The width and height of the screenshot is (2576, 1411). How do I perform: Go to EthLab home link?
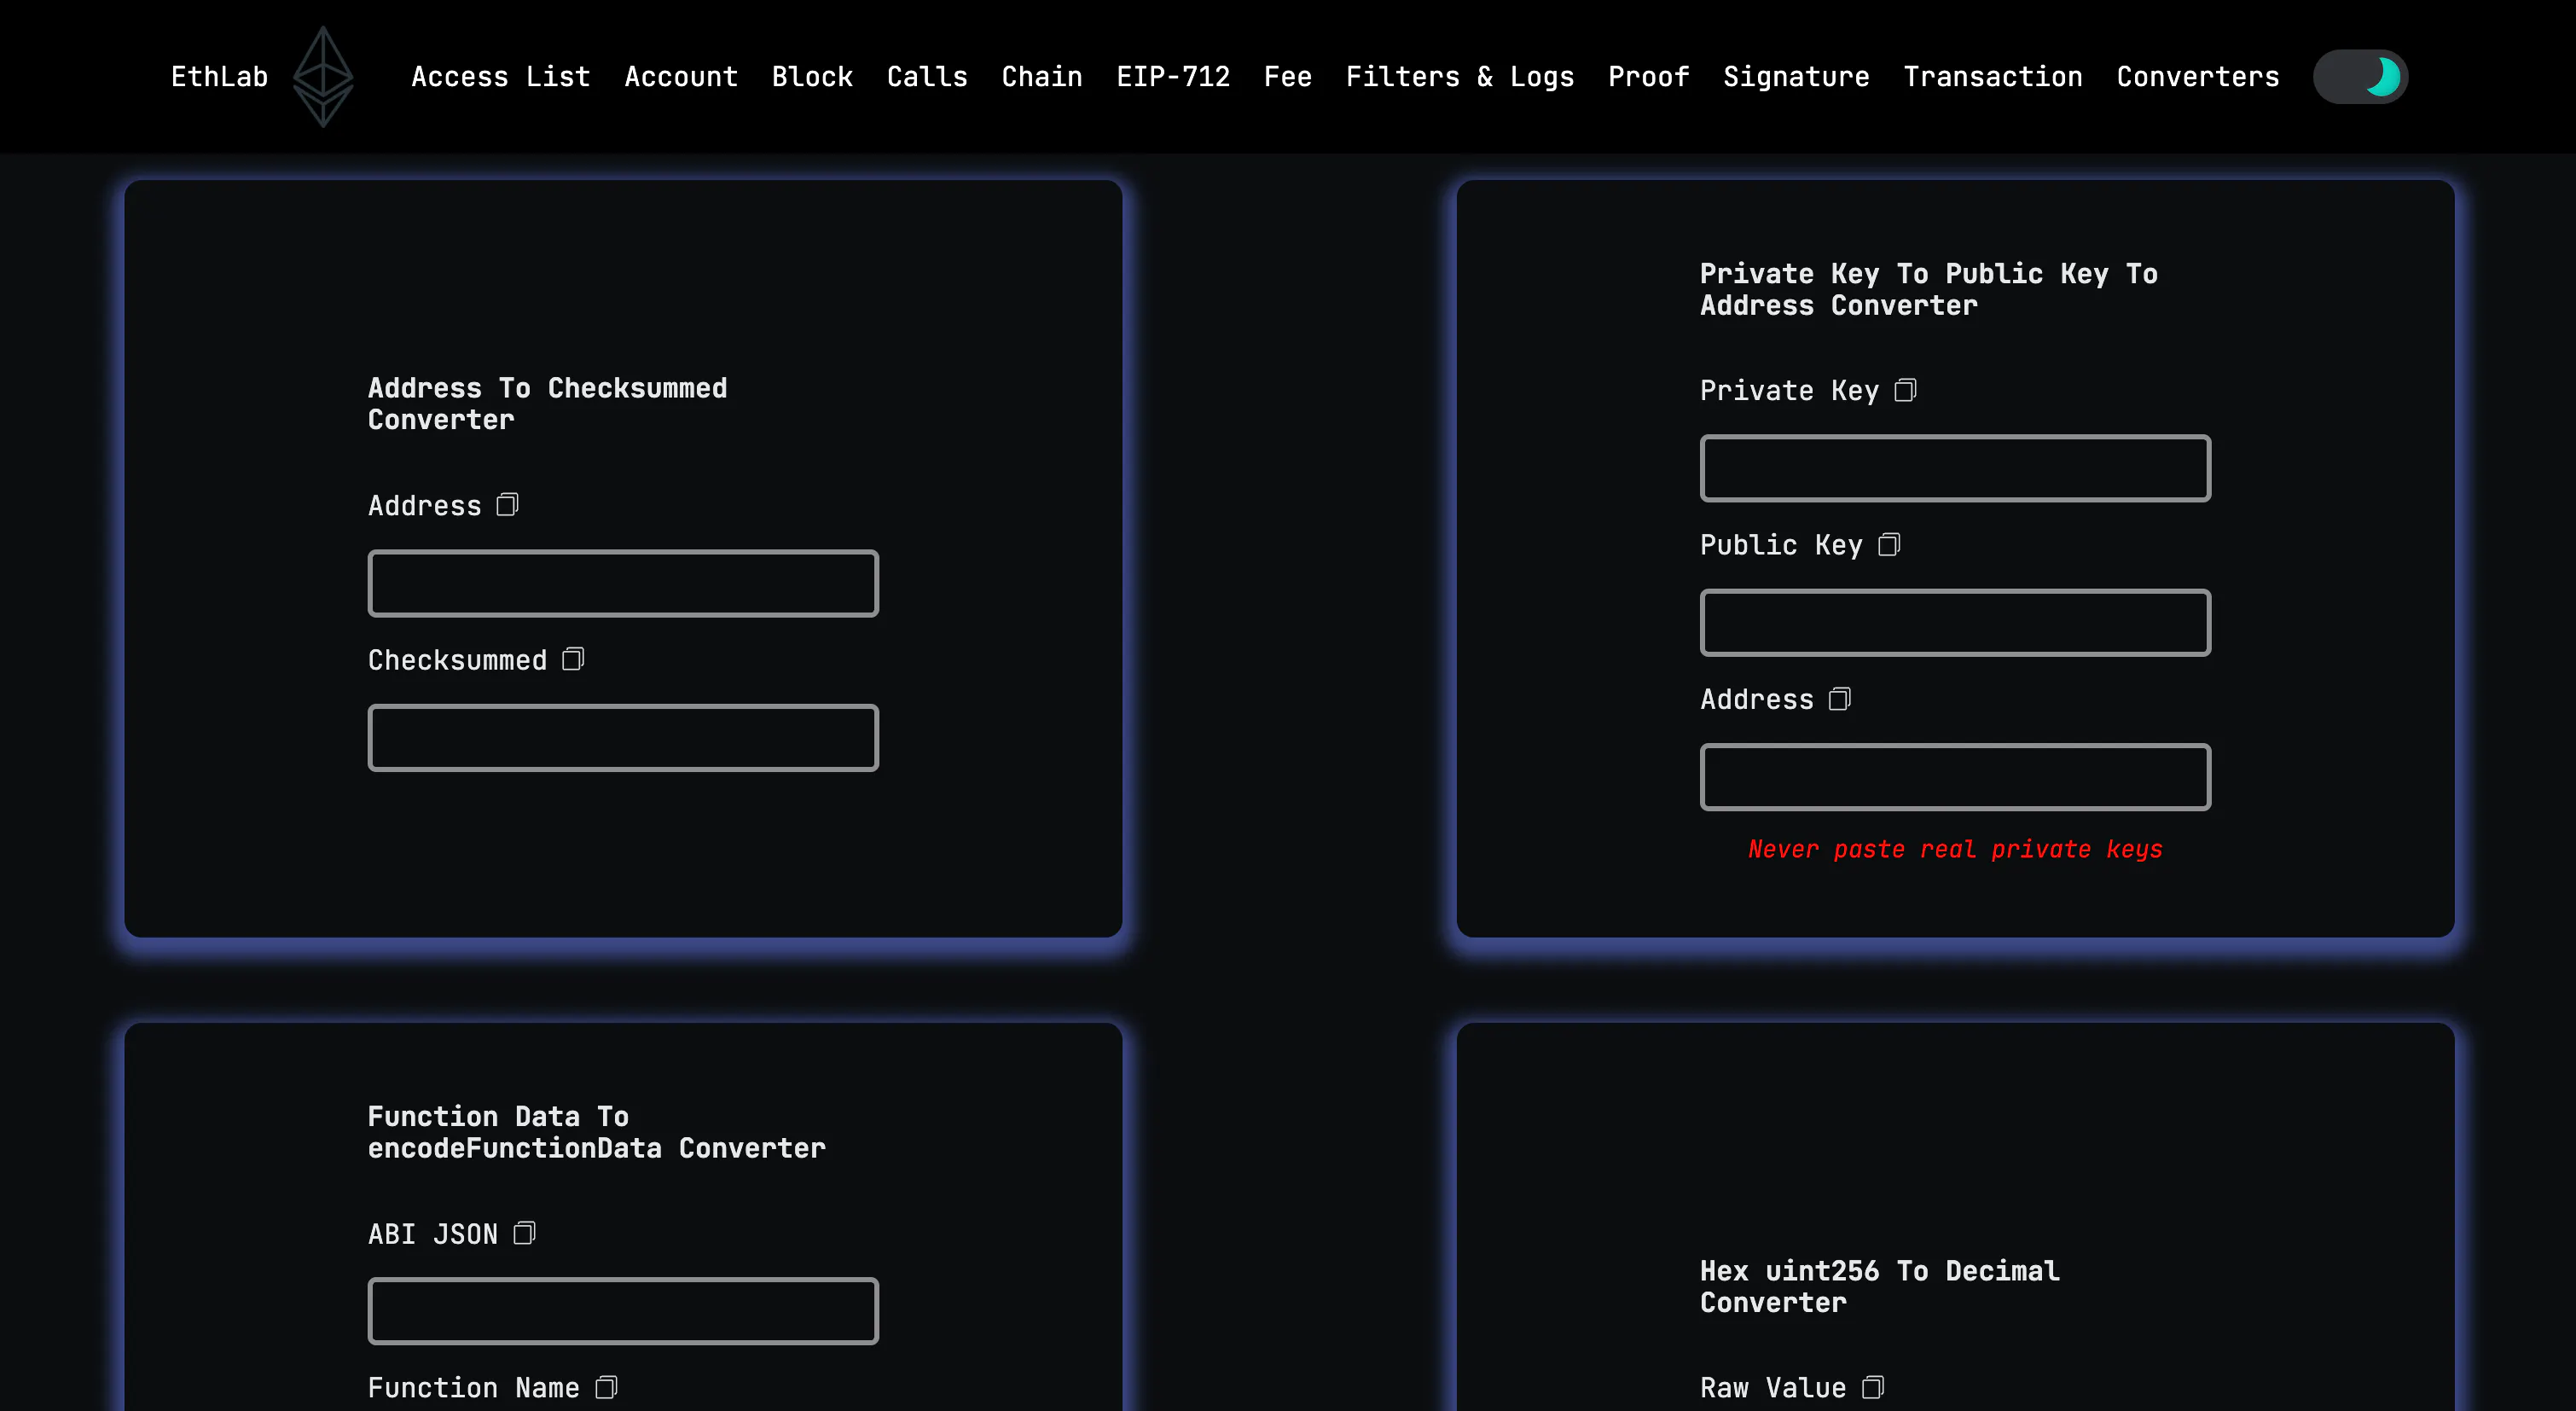[219, 77]
